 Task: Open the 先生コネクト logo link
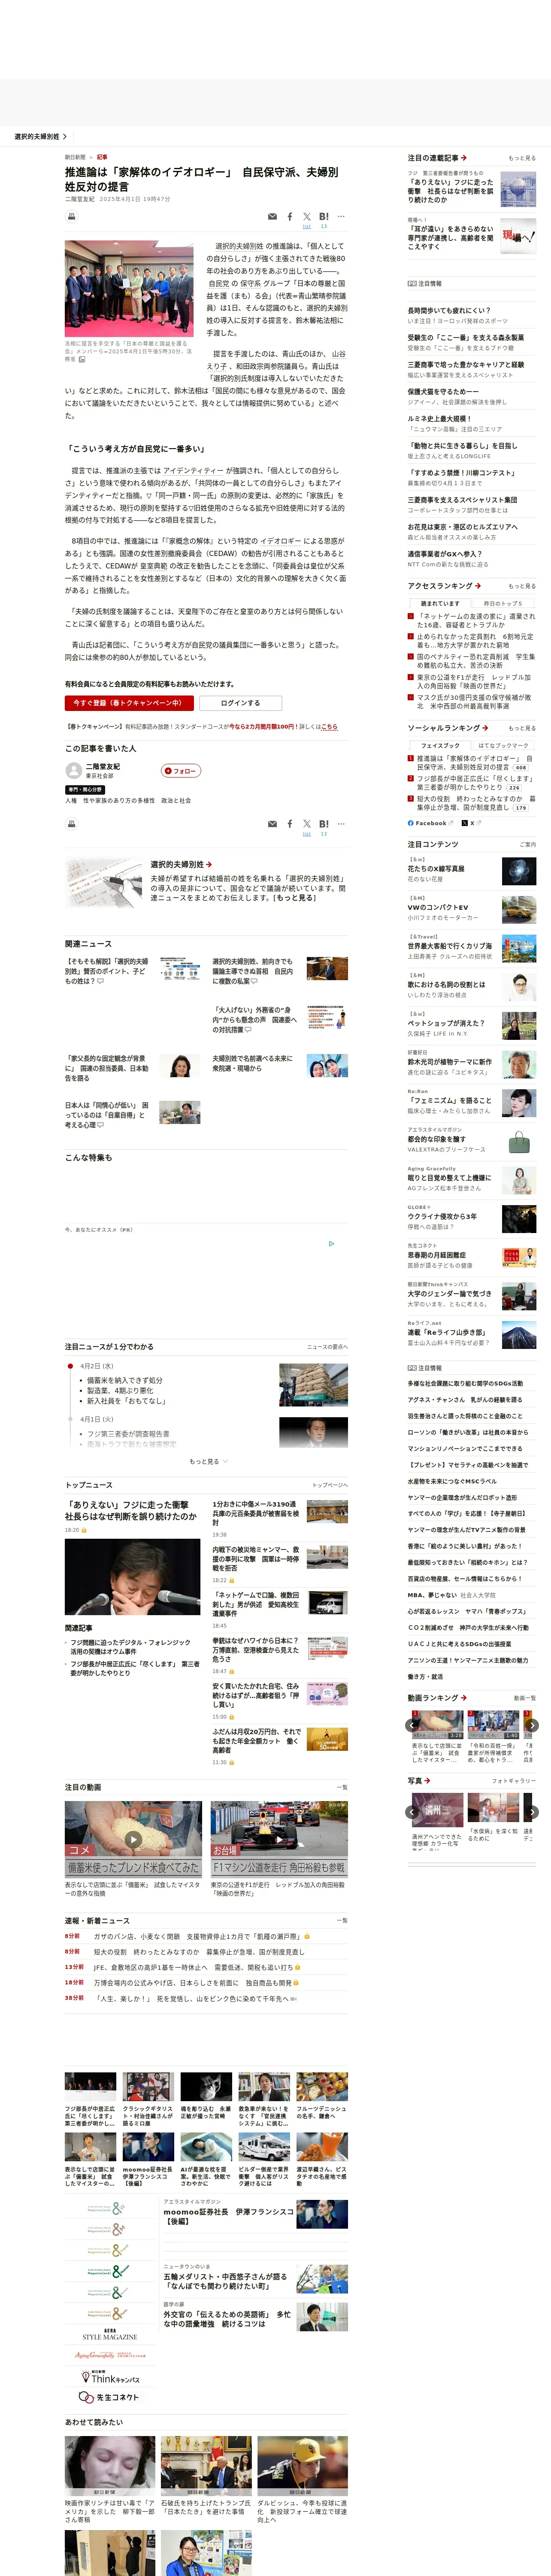[109, 2398]
